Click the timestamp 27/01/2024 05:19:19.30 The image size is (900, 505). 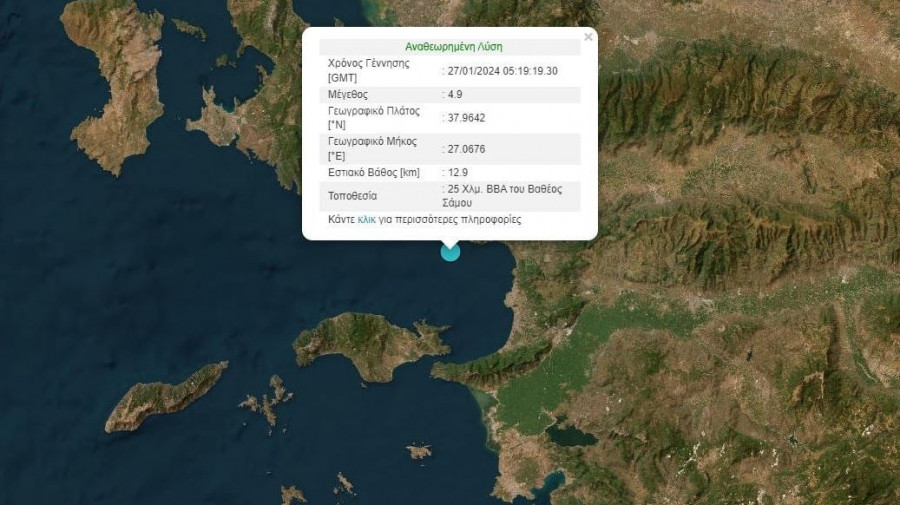point(501,71)
